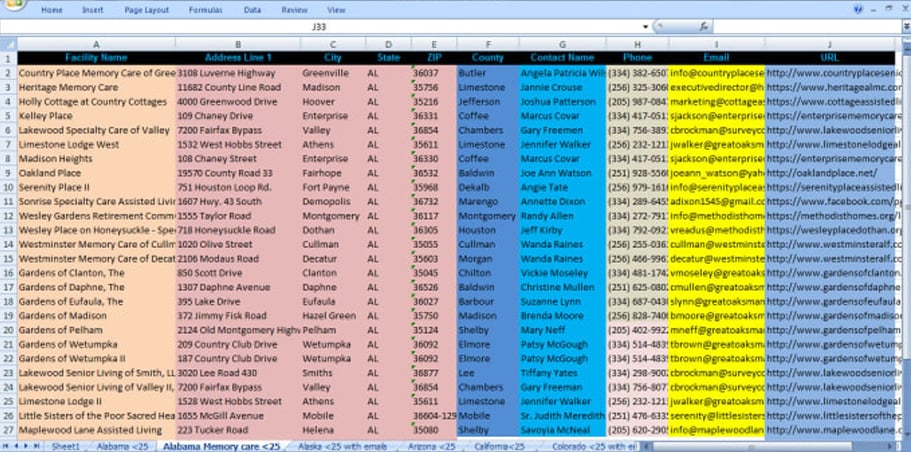911x452 pixels.
Task: Select cell Kelley Place
Action: click(x=96, y=116)
